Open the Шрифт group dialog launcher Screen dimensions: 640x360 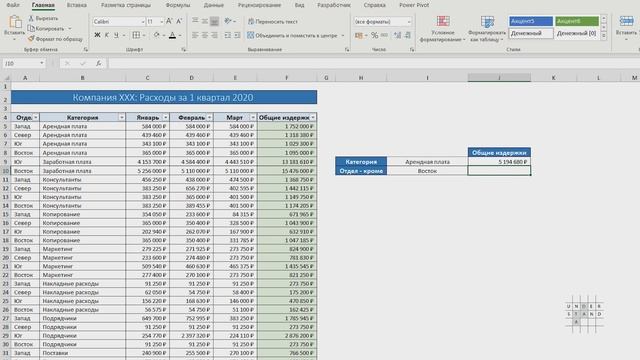[x=184, y=49]
